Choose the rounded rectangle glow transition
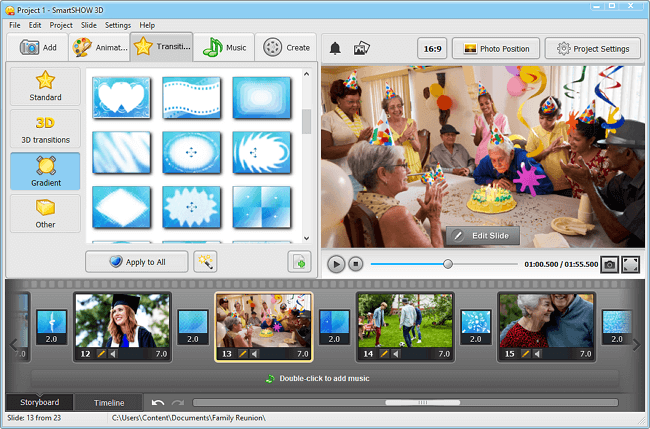This screenshot has width=650, height=429. tap(261, 97)
